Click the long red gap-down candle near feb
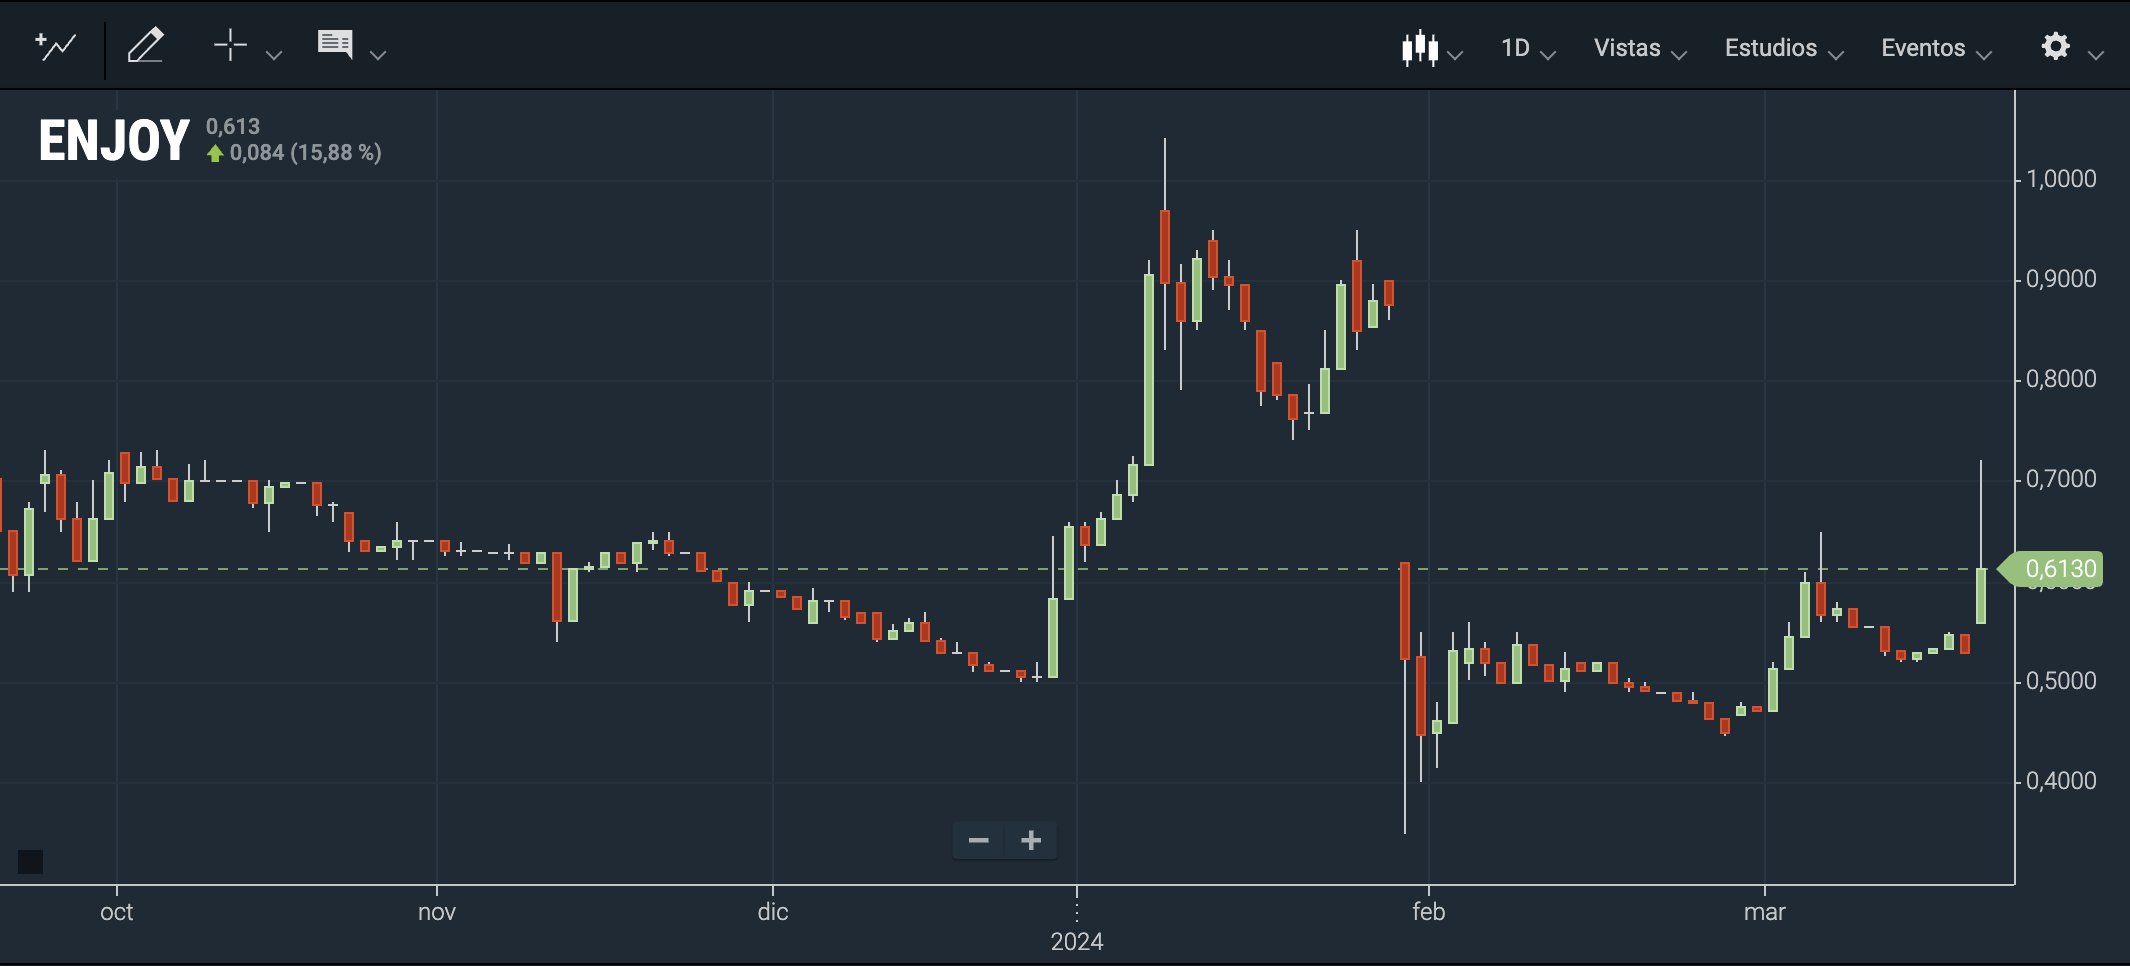The image size is (2130, 966). click(x=1405, y=611)
